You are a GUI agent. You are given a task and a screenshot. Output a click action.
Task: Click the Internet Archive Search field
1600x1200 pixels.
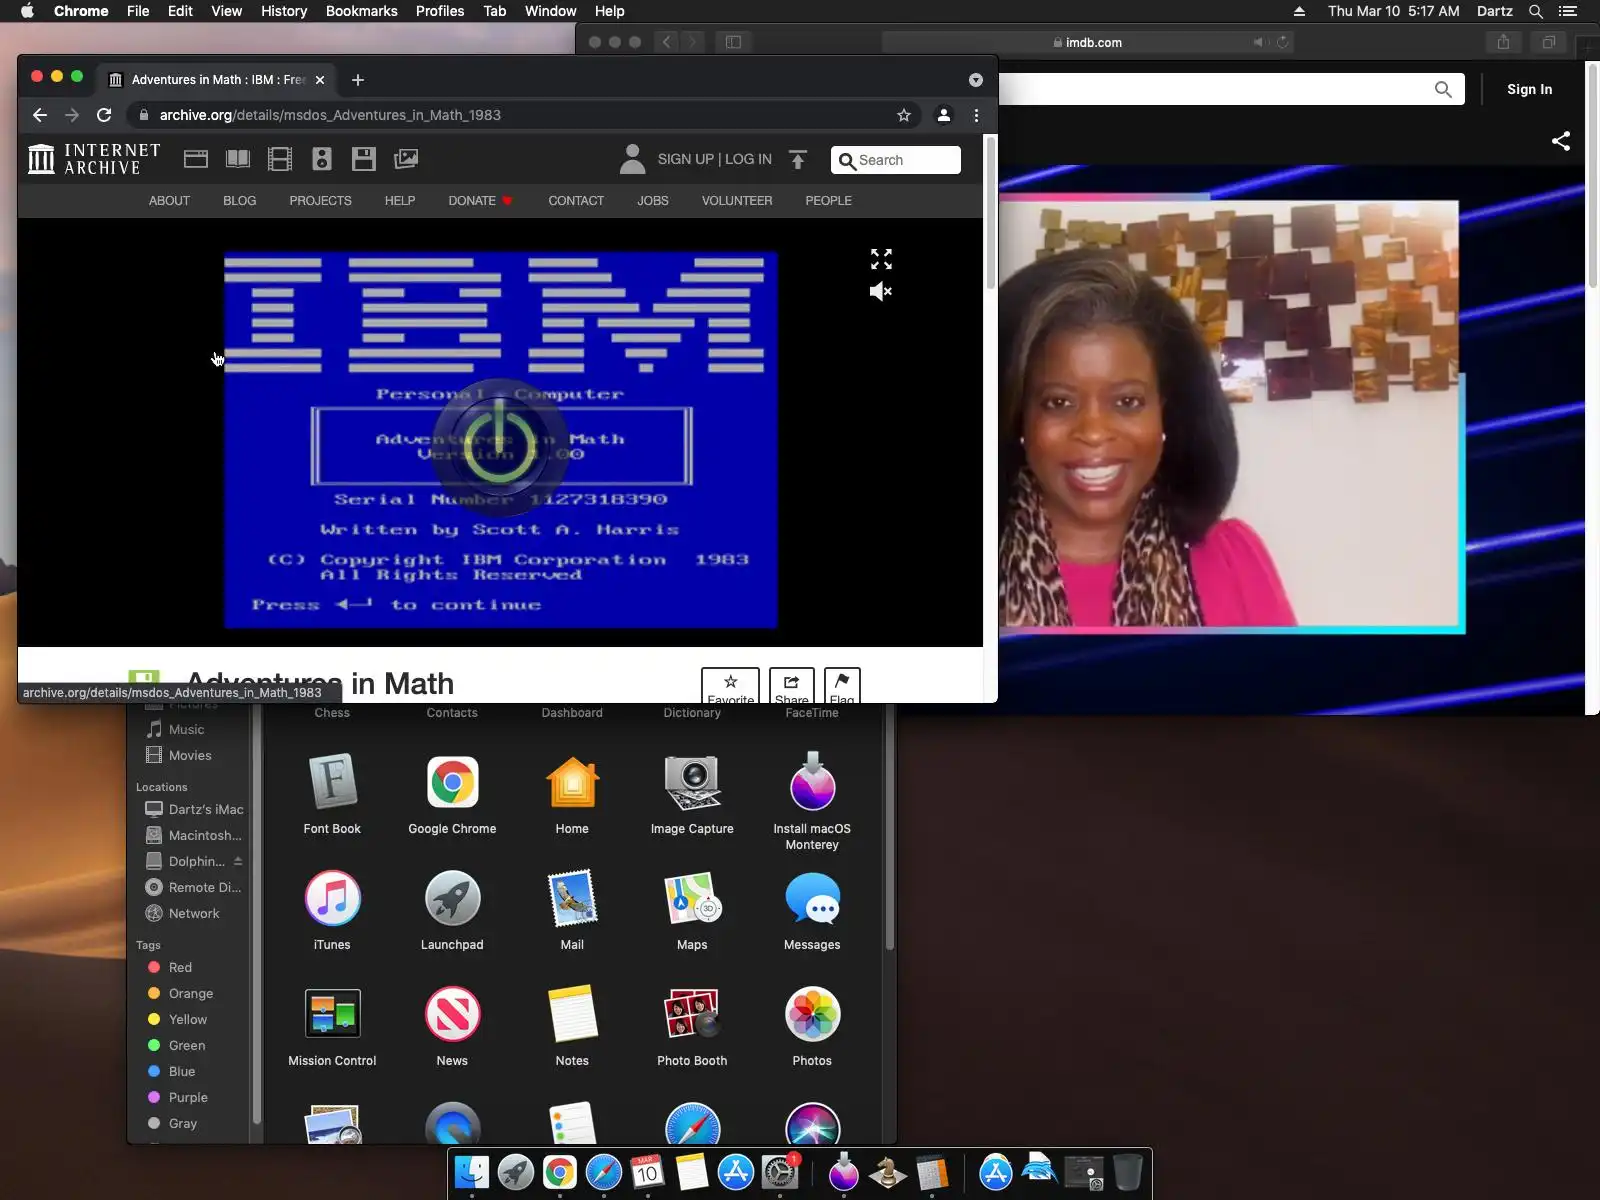tap(896, 160)
